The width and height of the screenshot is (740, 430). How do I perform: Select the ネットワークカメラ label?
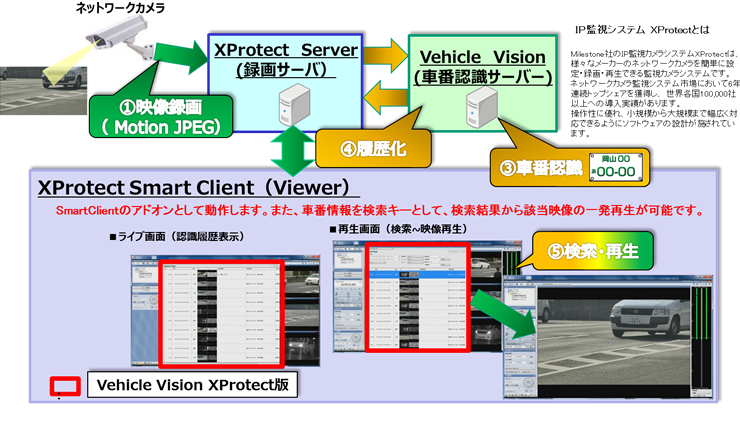point(120,8)
